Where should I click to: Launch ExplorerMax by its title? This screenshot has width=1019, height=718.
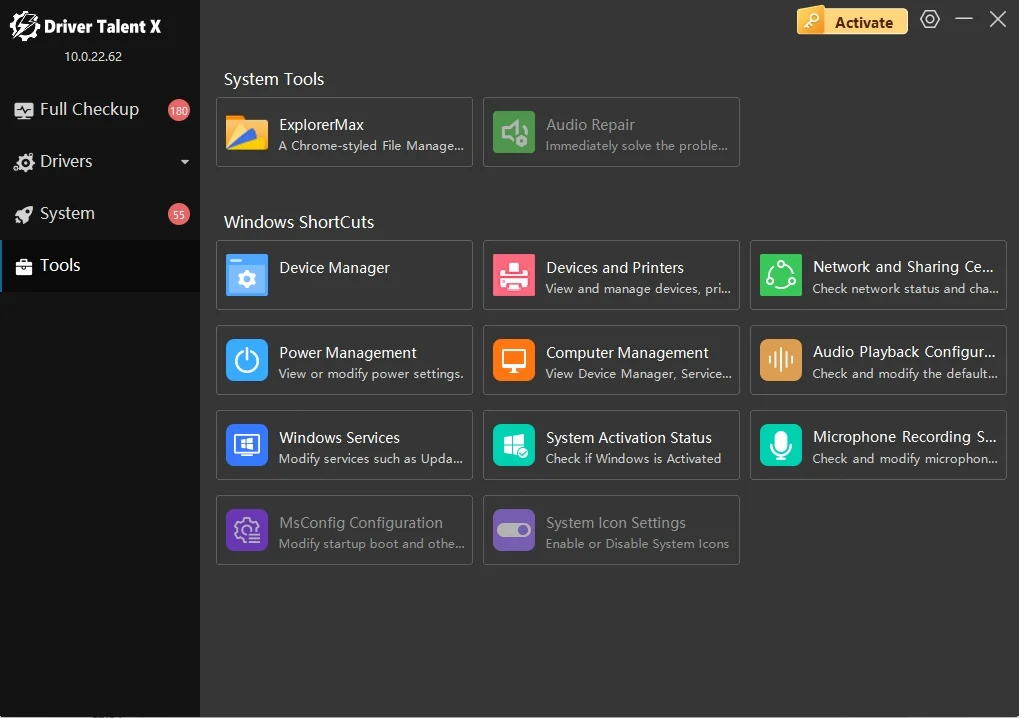click(x=321, y=125)
